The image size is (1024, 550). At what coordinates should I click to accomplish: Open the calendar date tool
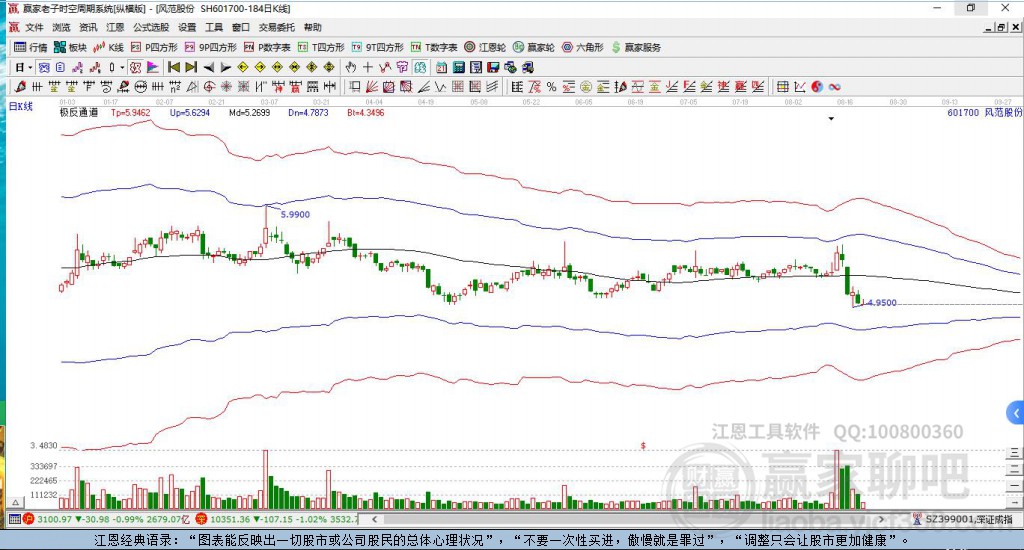pyautogui.click(x=441, y=67)
